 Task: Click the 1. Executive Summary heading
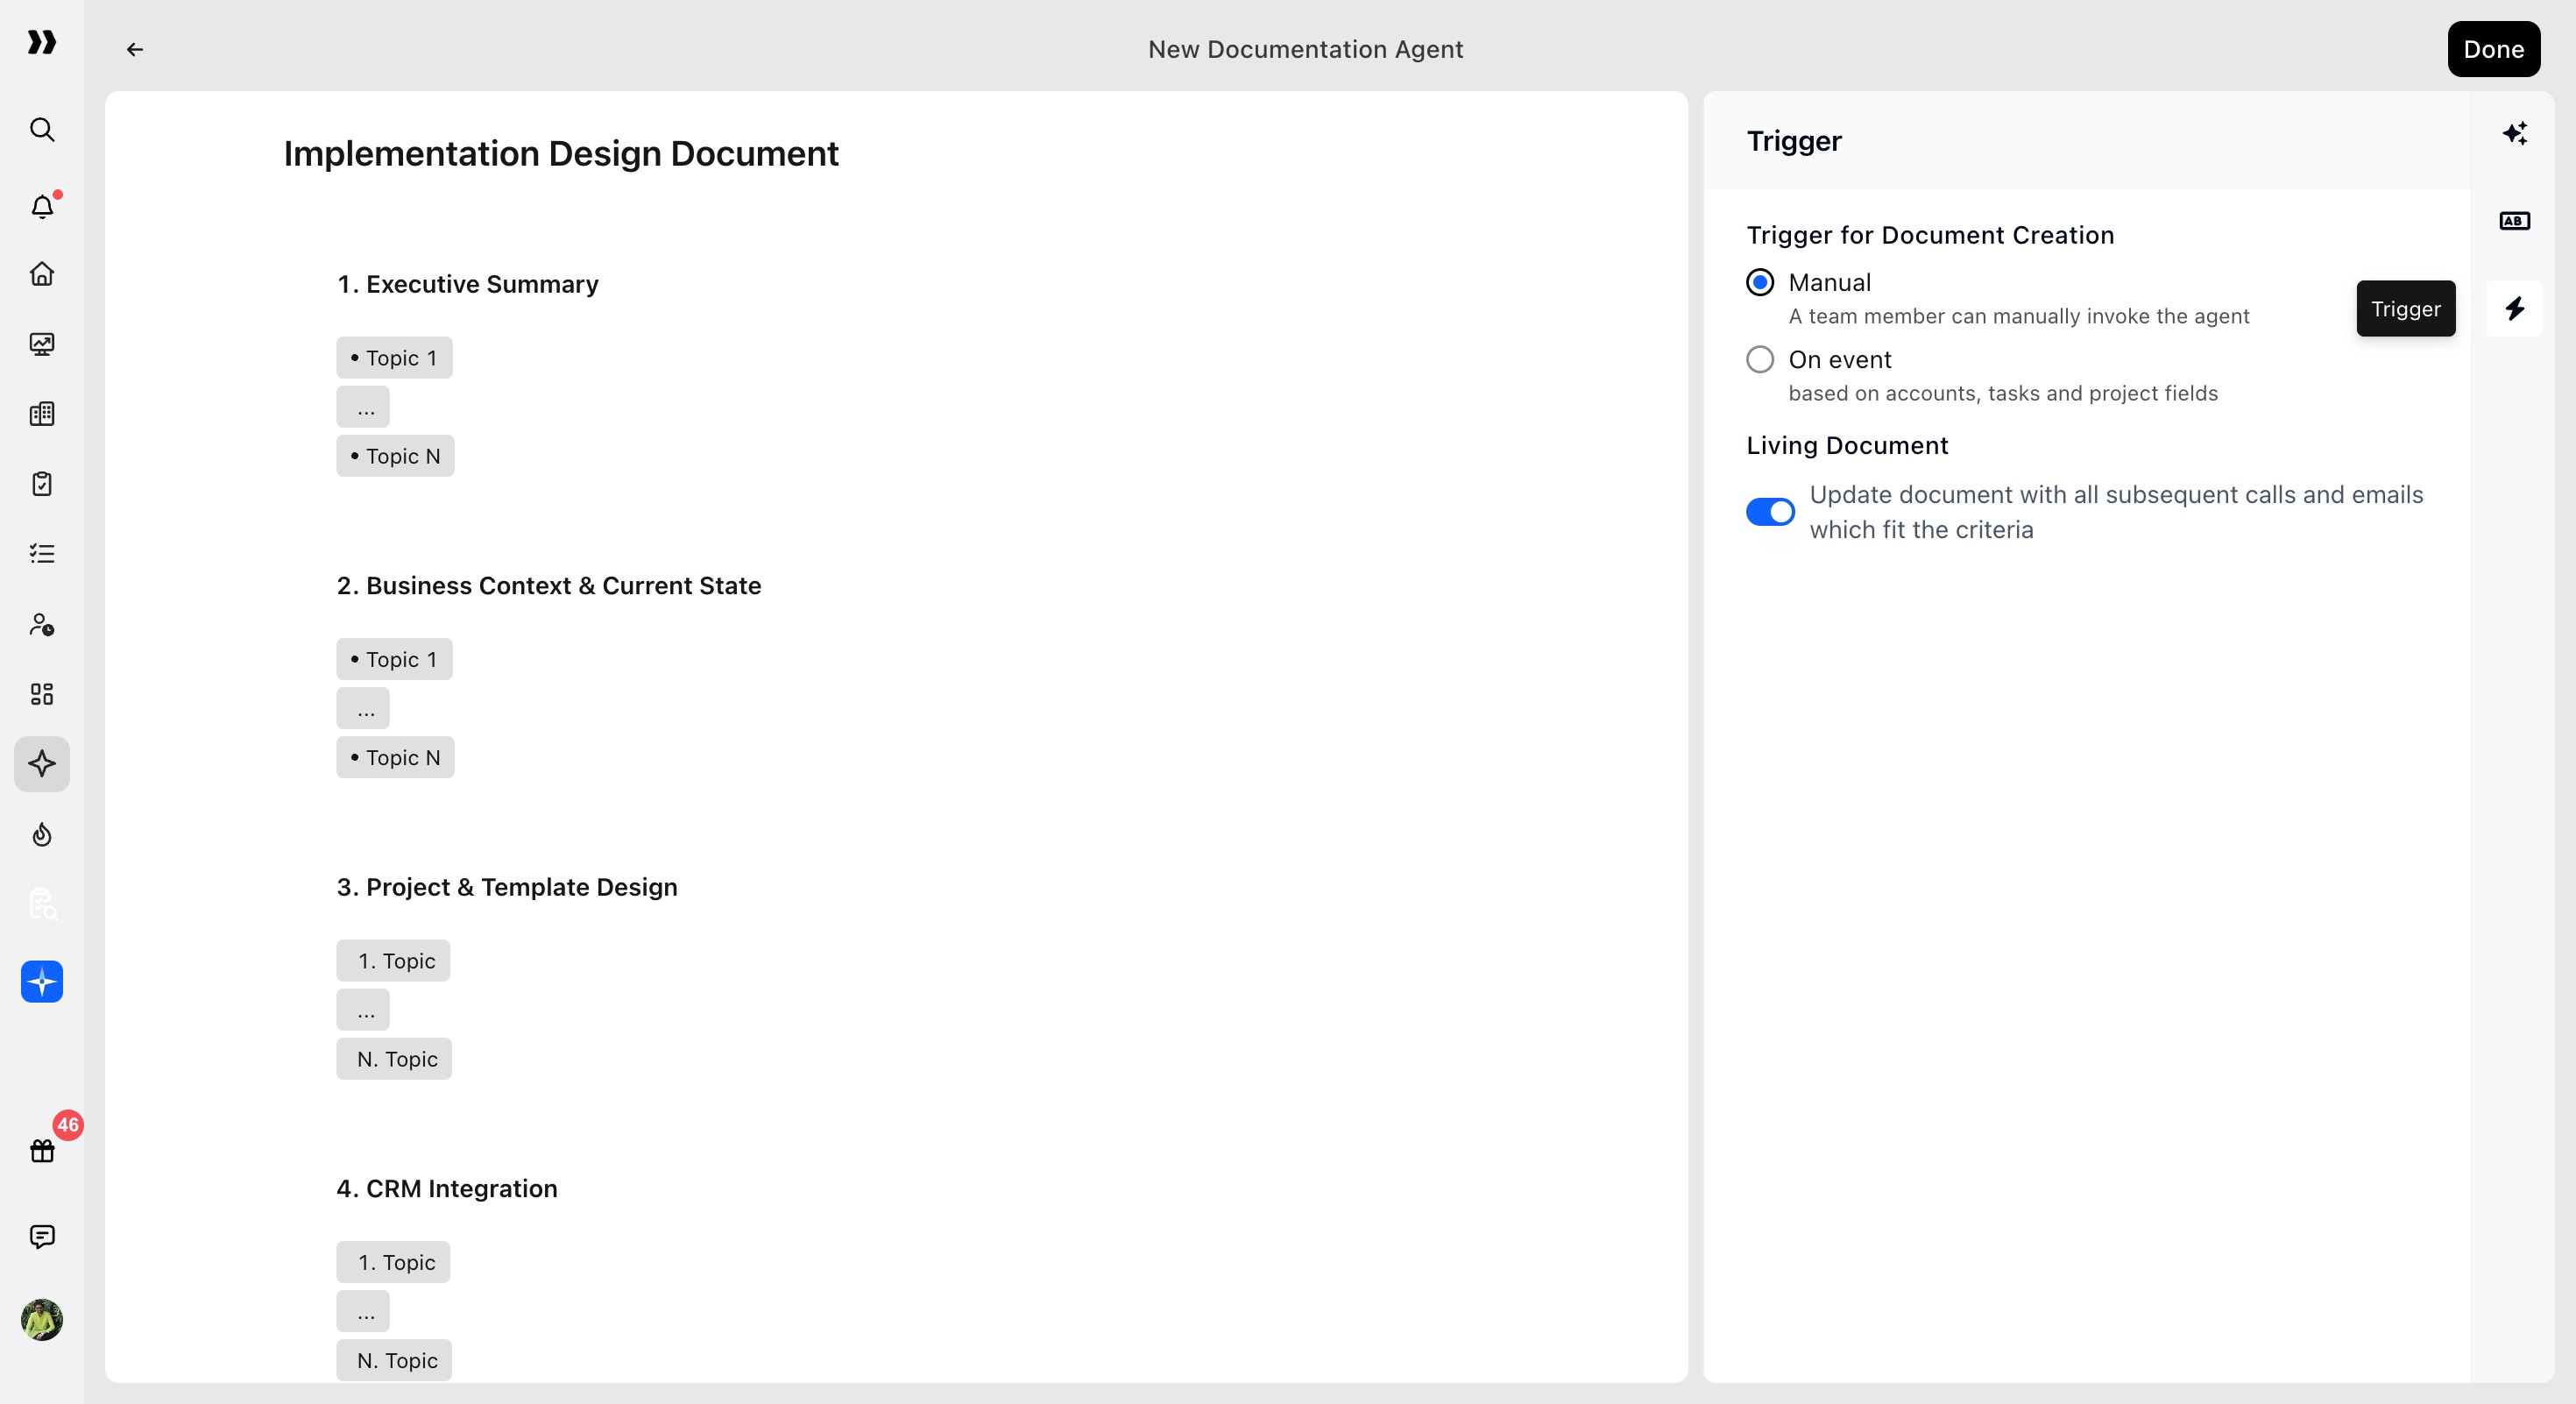tap(468, 284)
